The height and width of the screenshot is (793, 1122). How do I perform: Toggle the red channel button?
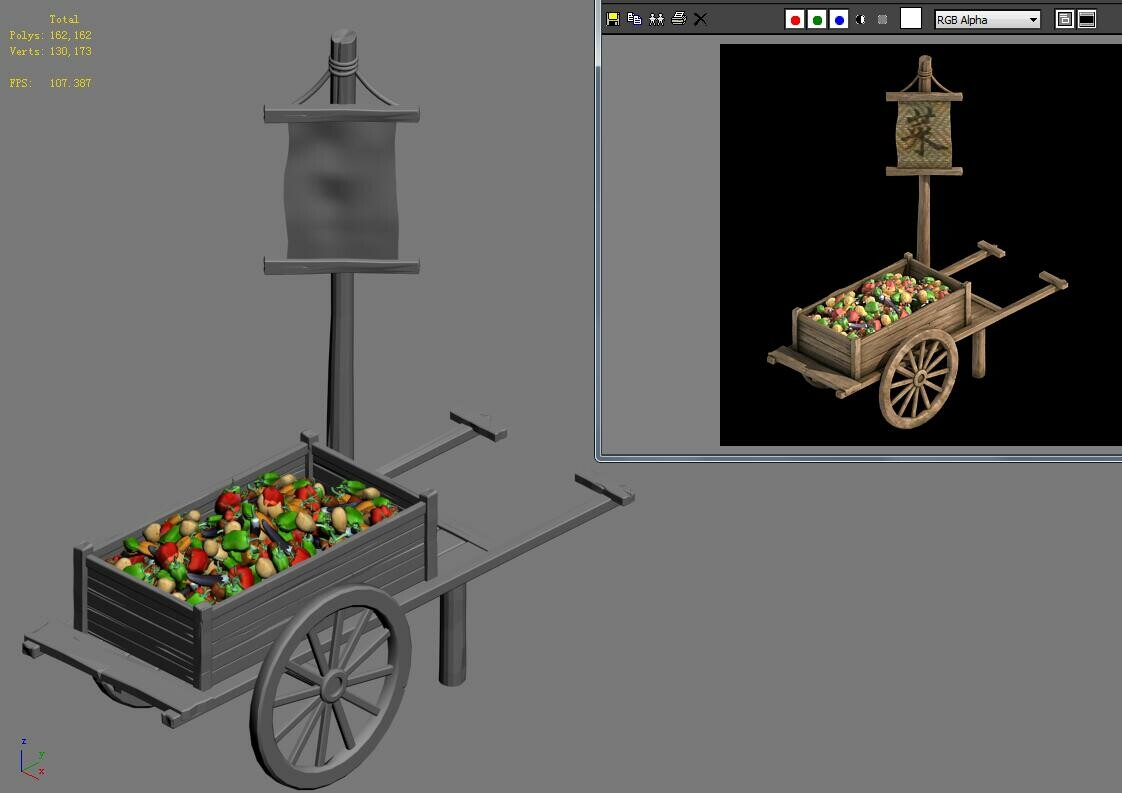tap(795, 19)
